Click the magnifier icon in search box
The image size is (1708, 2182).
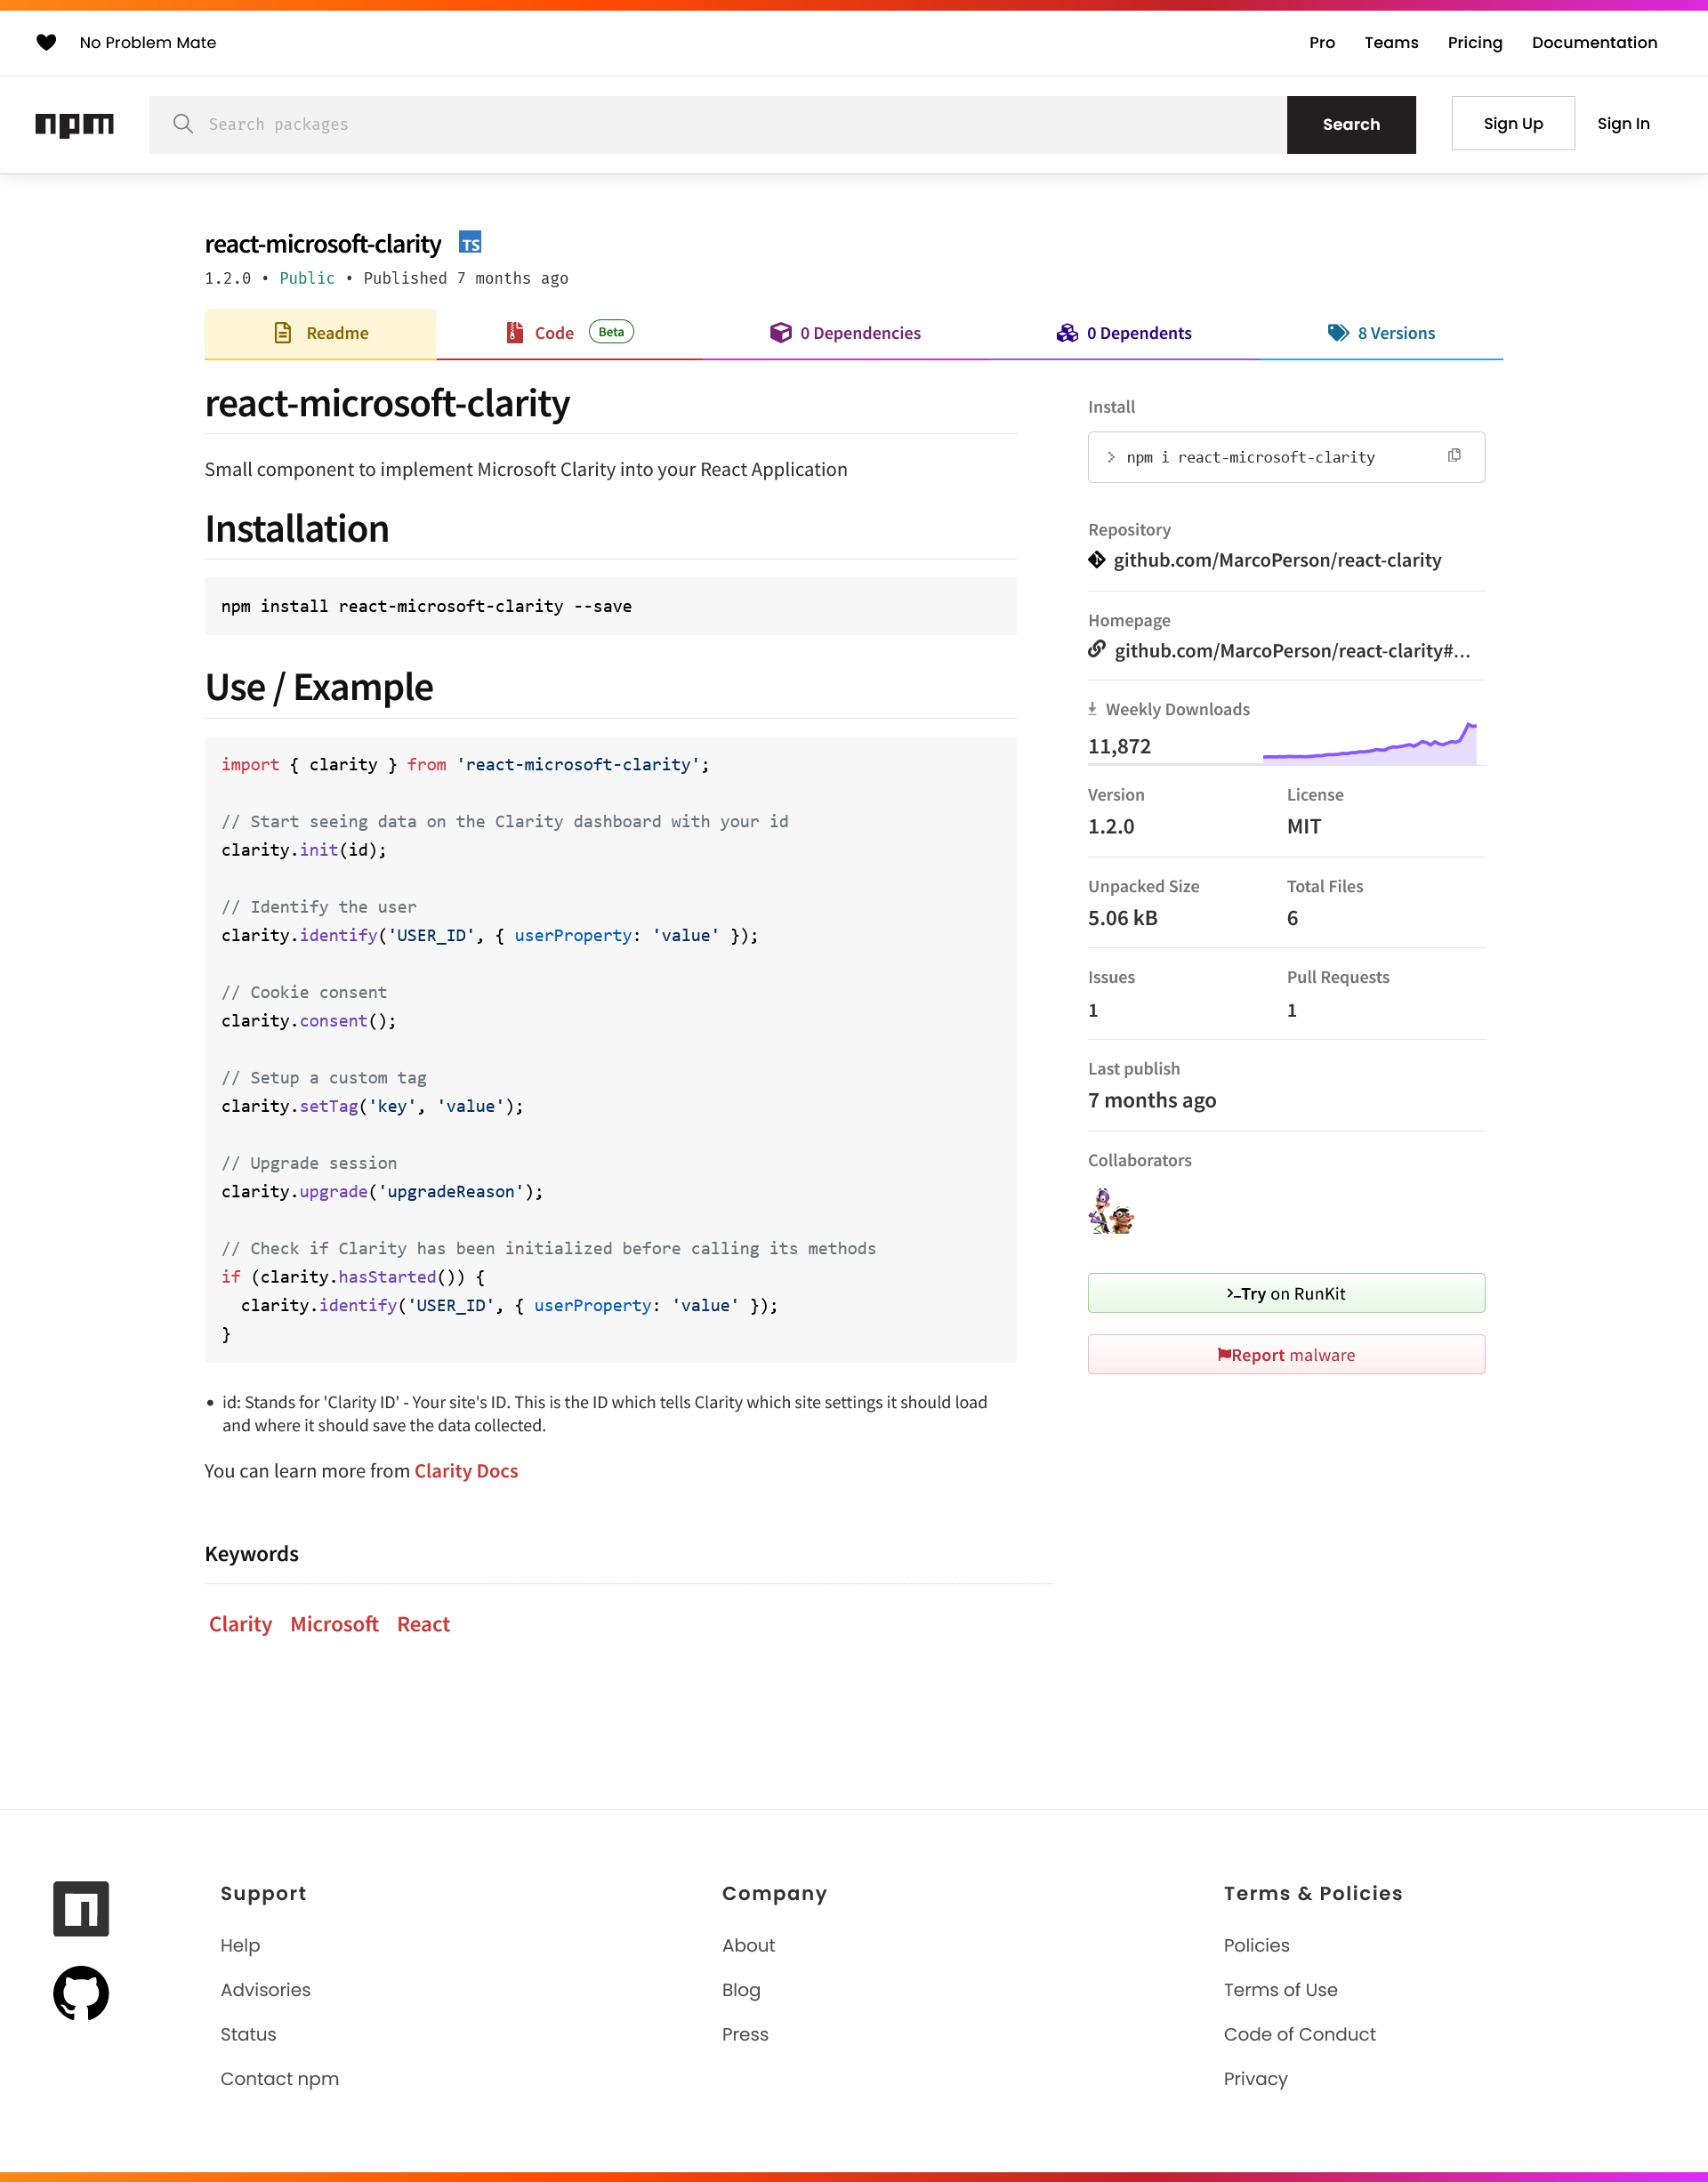coord(183,123)
